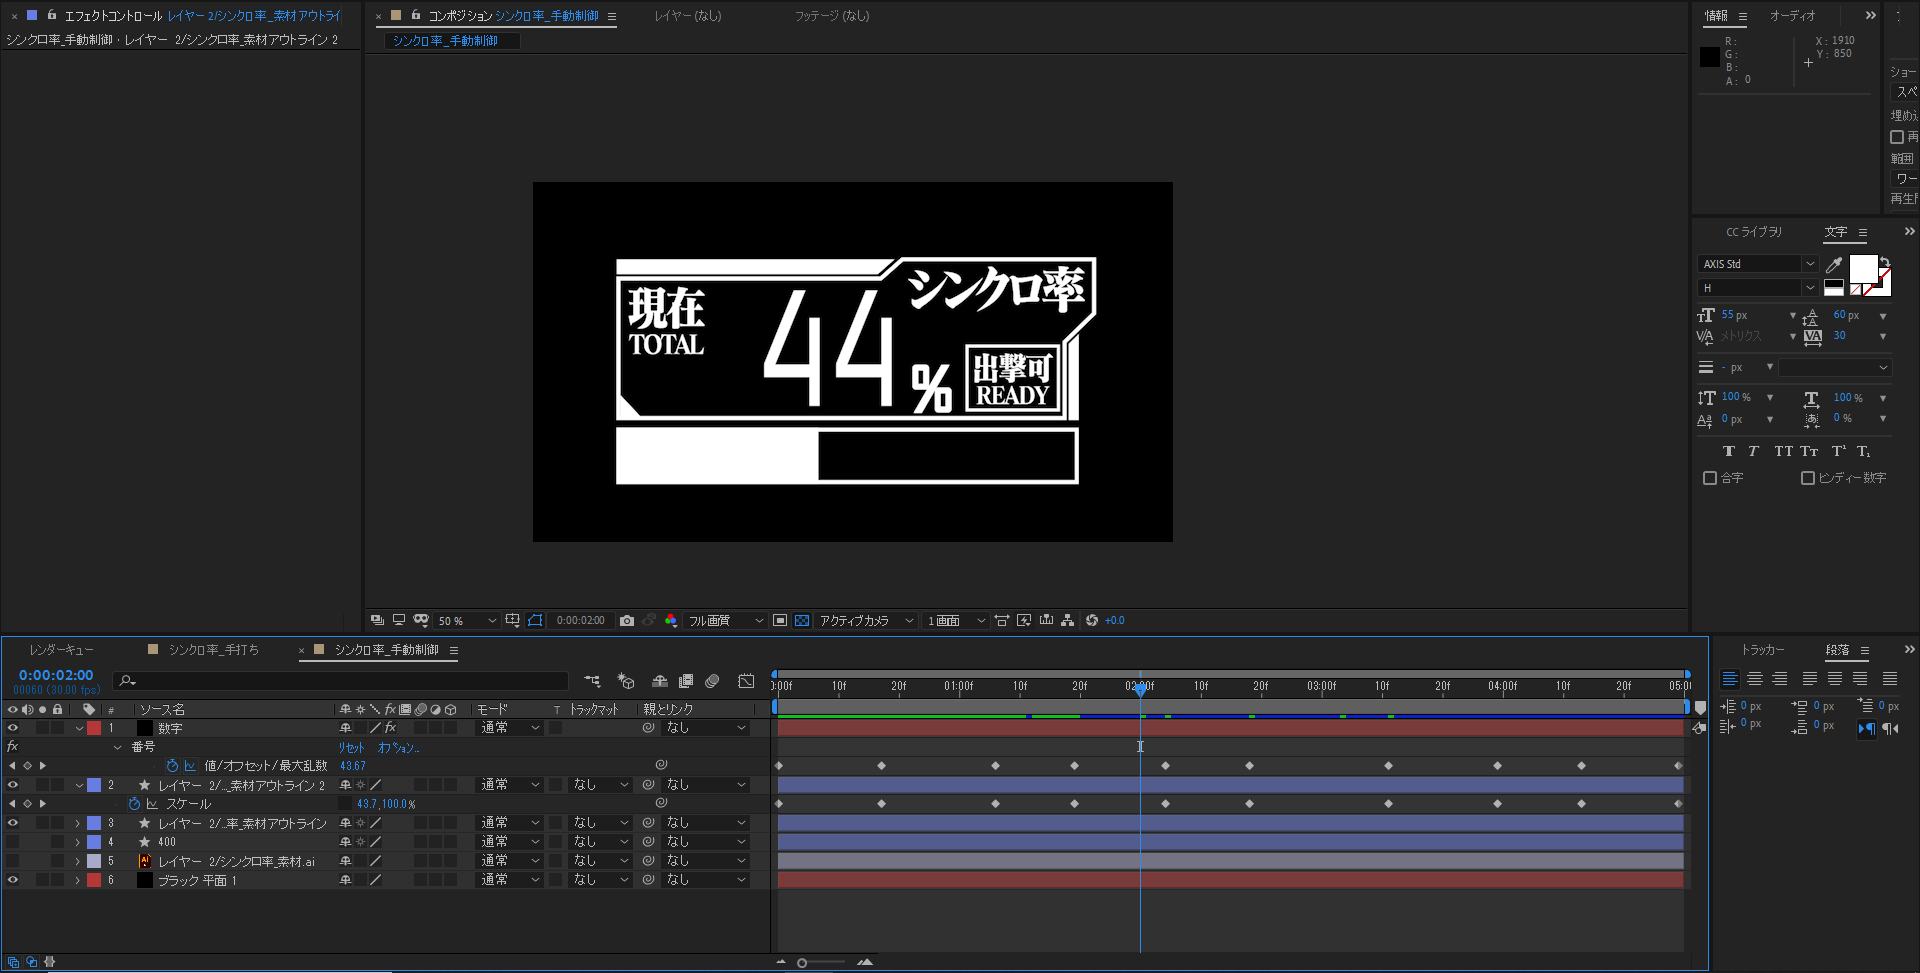Open the アクティブカメラ view dropdown

pos(867,621)
